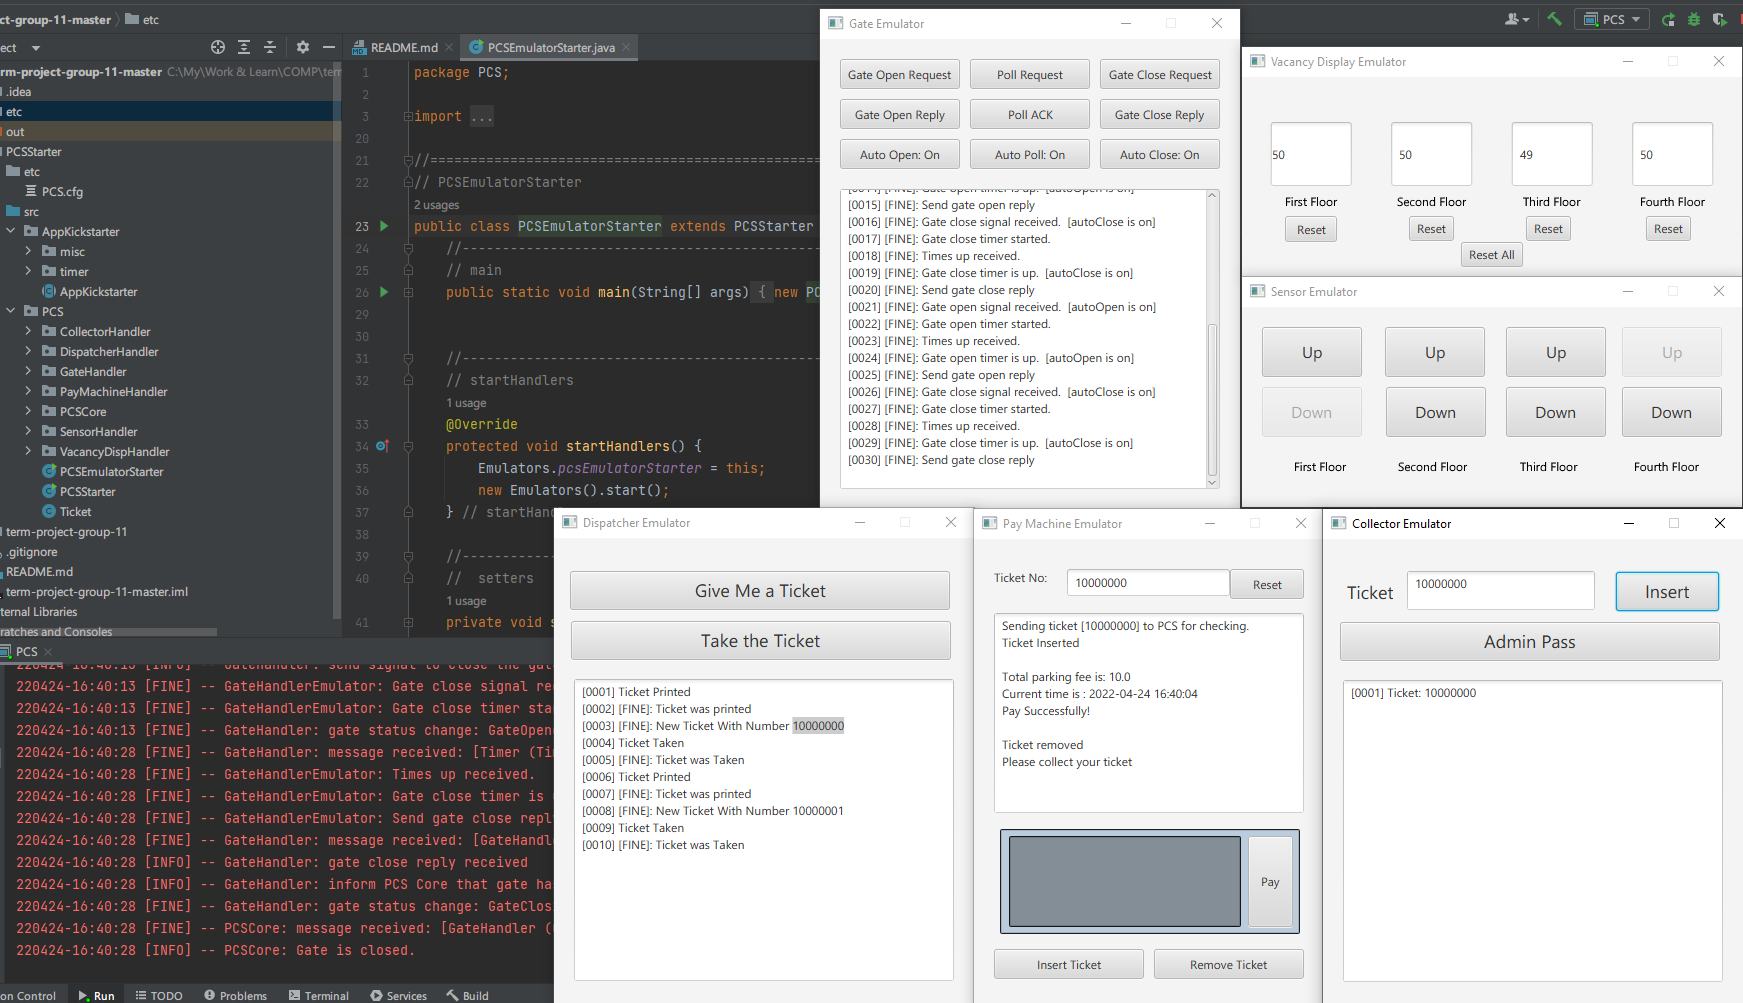Image resolution: width=1743 pixels, height=1003 pixels.
Task: Select the PCSEmulatorStarter class file
Action: [x=111, y=471]
